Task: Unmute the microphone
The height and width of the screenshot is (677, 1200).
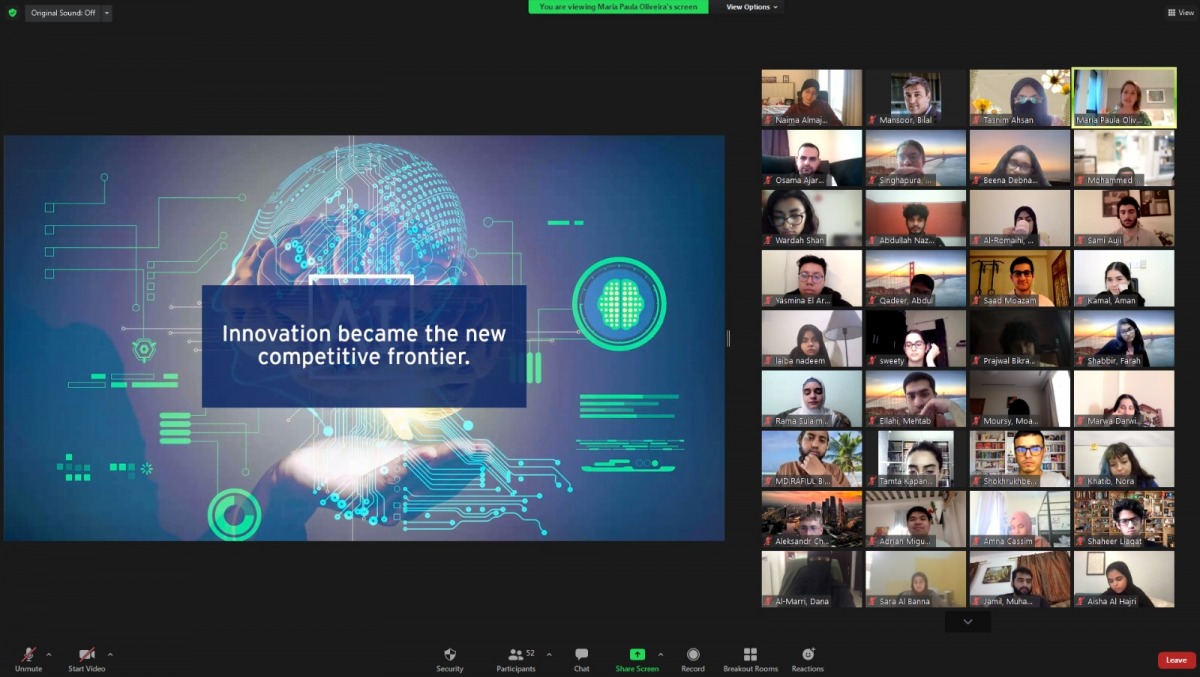Action: point(28,659)
